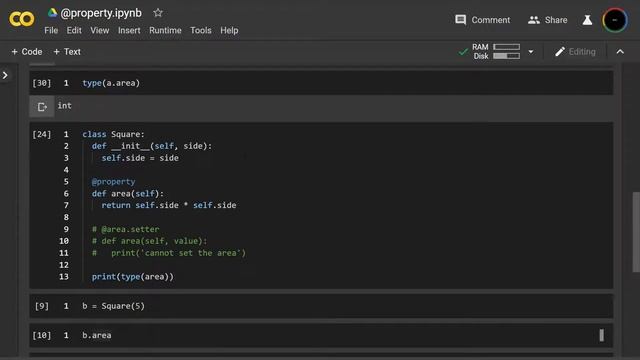This screenshot has width=640, height=360.
Task: Click the 'b = Square(5)' code
Action: pos(113,306)
